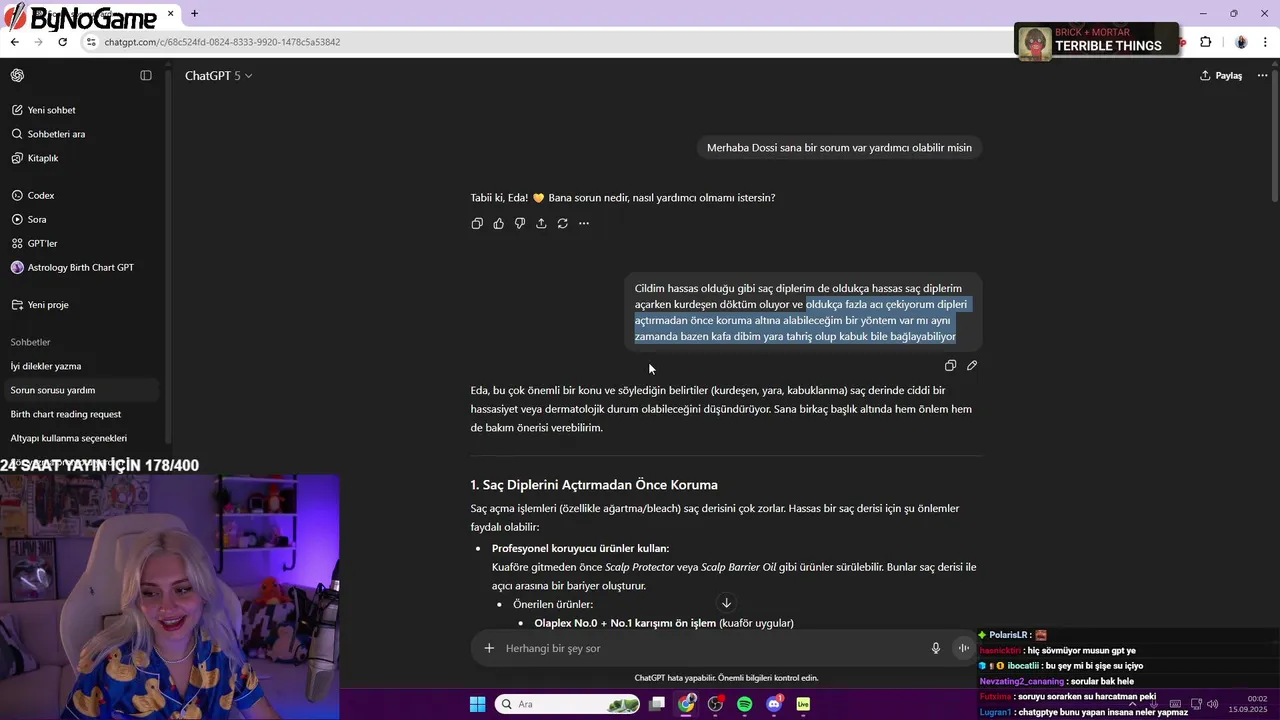Start dictation with the microphone icon

pos(936,648)
